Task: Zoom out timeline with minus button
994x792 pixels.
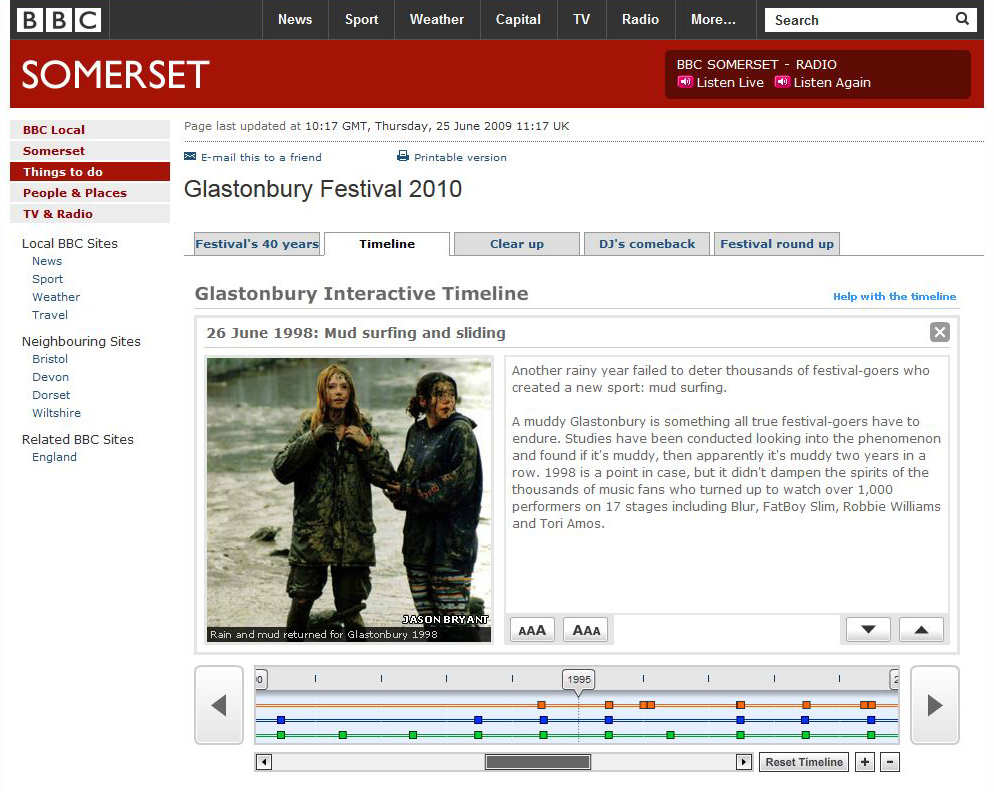Action: coord(890,762)
